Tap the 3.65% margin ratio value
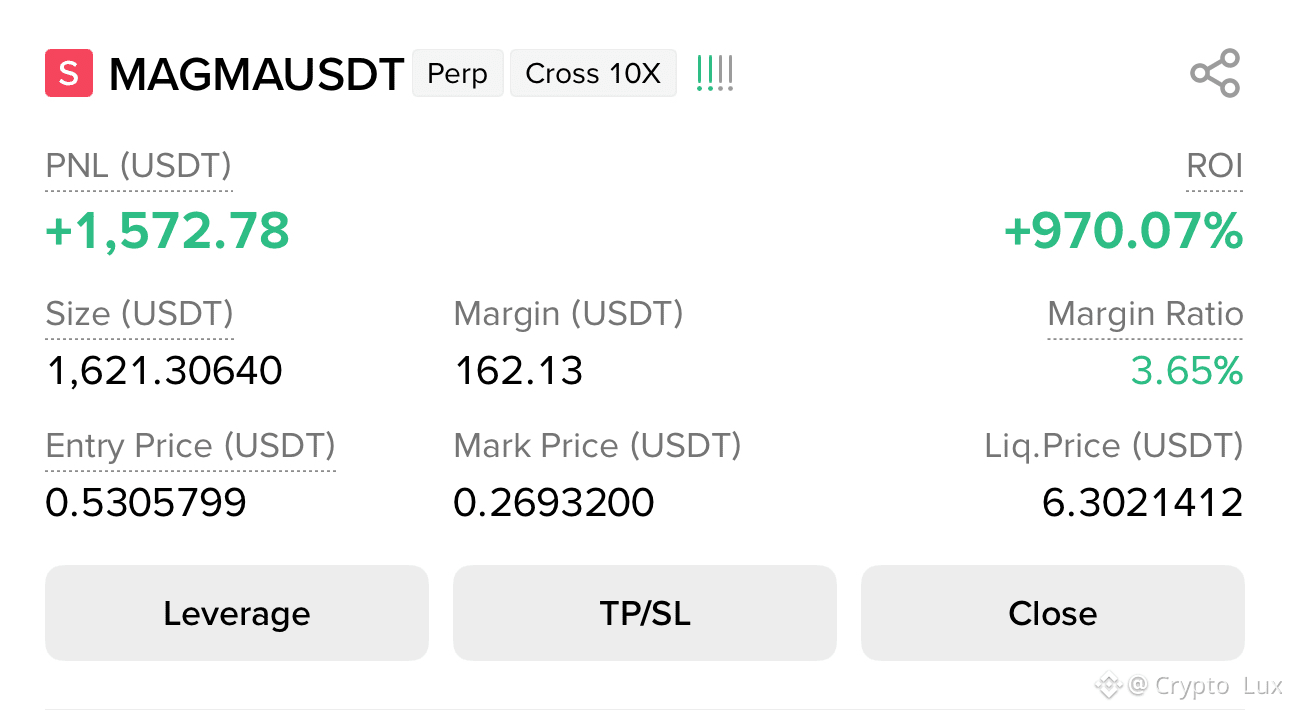The image size is (1290, 710). pyautogui.click(x=1187, y=371)
